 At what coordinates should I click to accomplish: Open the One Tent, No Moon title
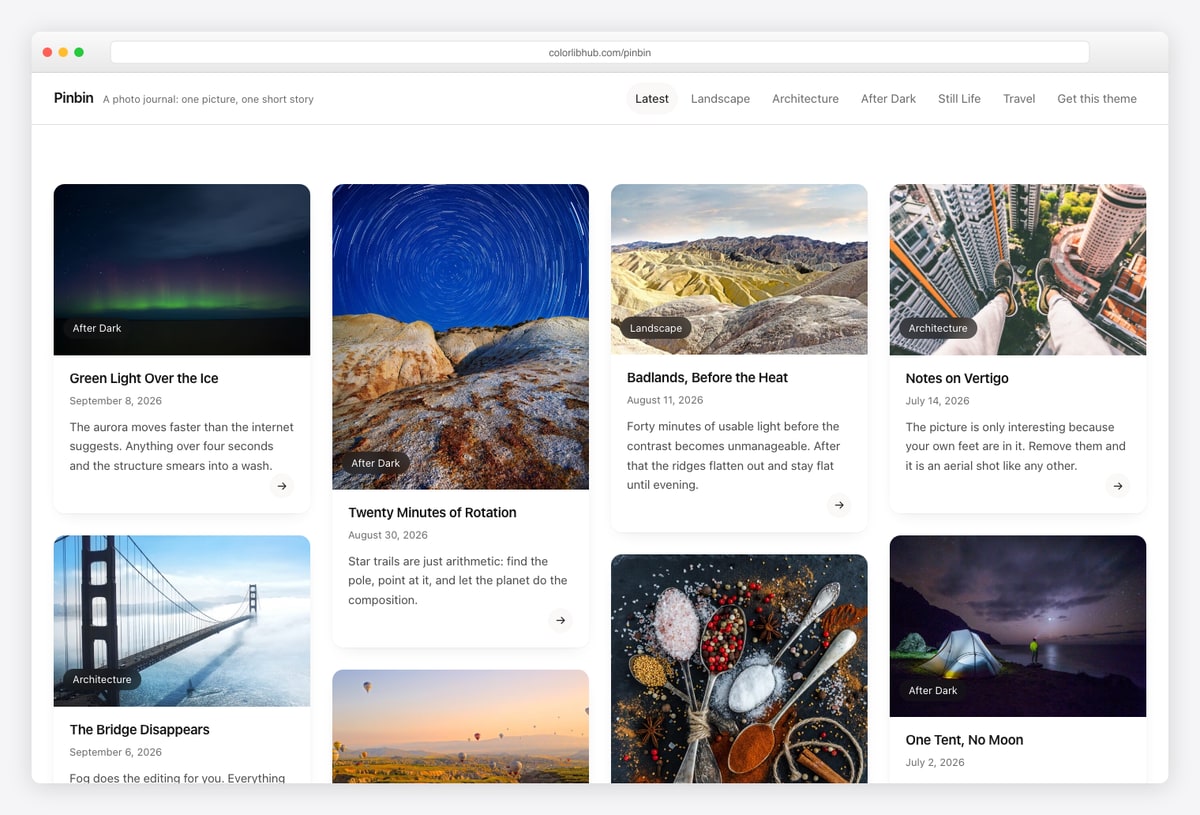point(964,740)
